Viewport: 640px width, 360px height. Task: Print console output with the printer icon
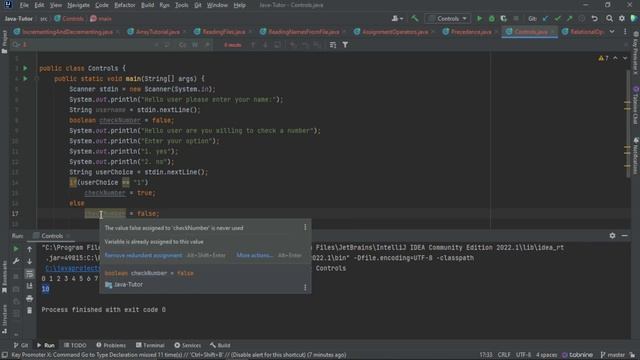click(29, 299)
